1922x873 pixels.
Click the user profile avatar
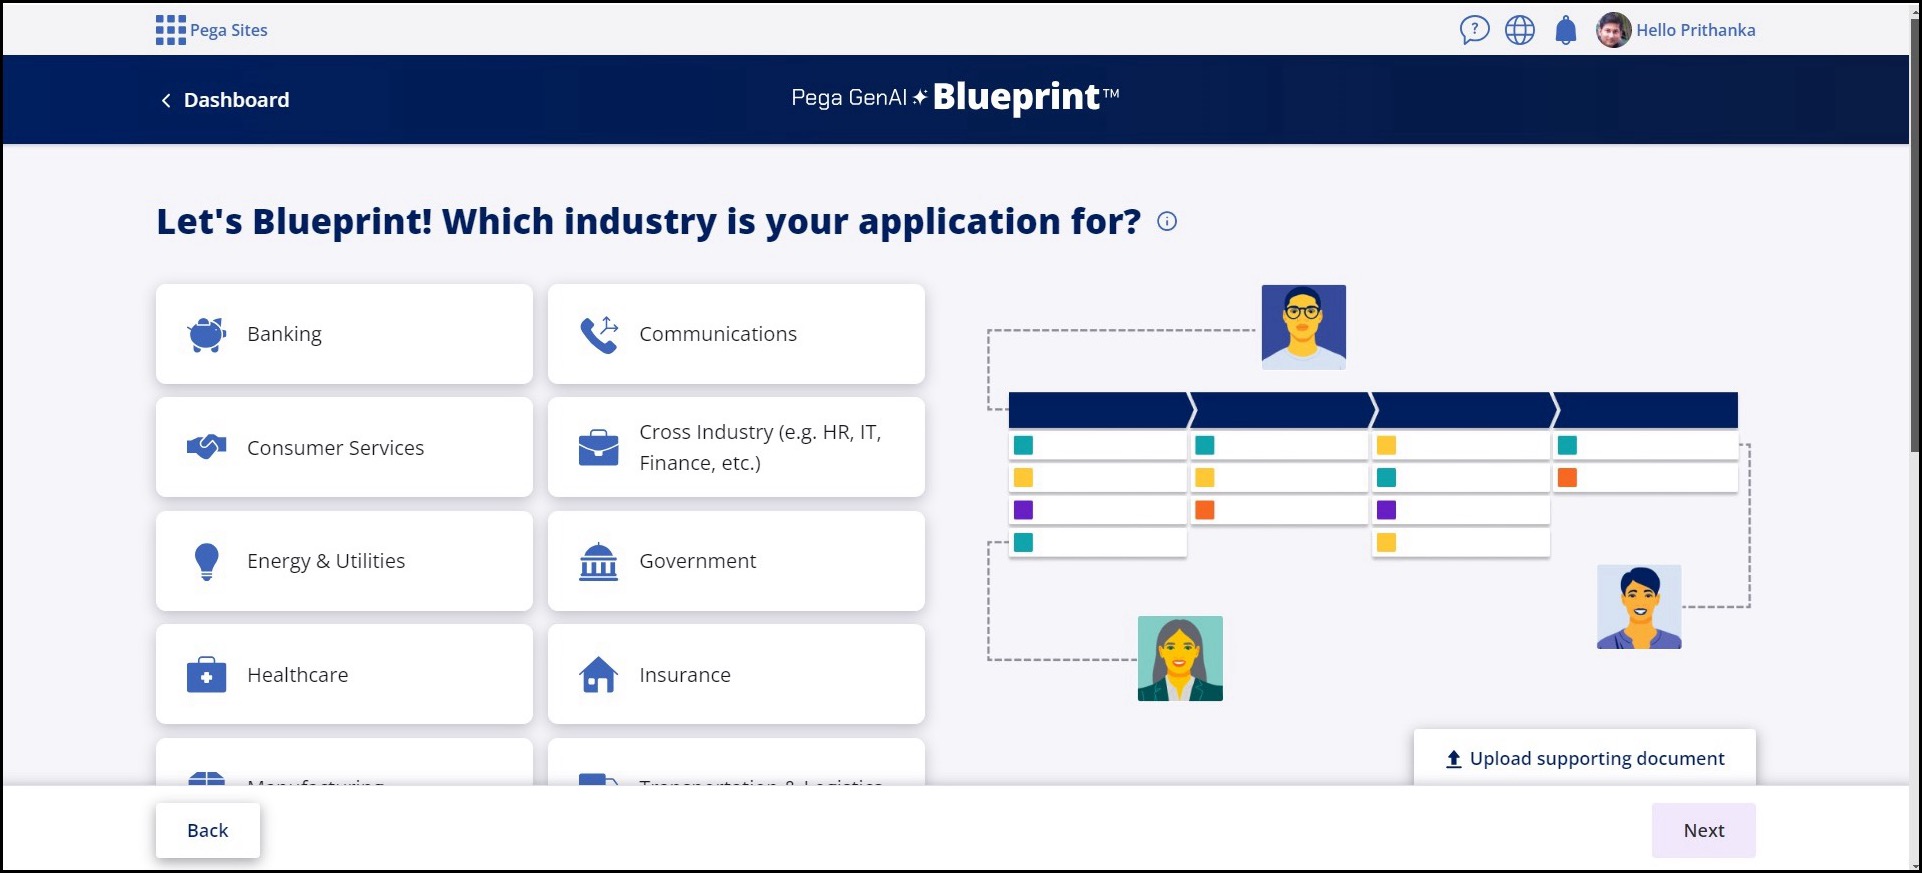click(1613, 30)
